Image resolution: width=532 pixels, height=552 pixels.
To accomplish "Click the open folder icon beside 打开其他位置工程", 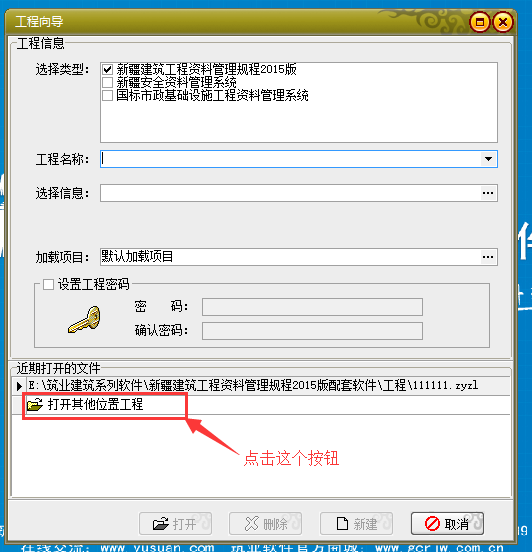I will click(35, 404).
